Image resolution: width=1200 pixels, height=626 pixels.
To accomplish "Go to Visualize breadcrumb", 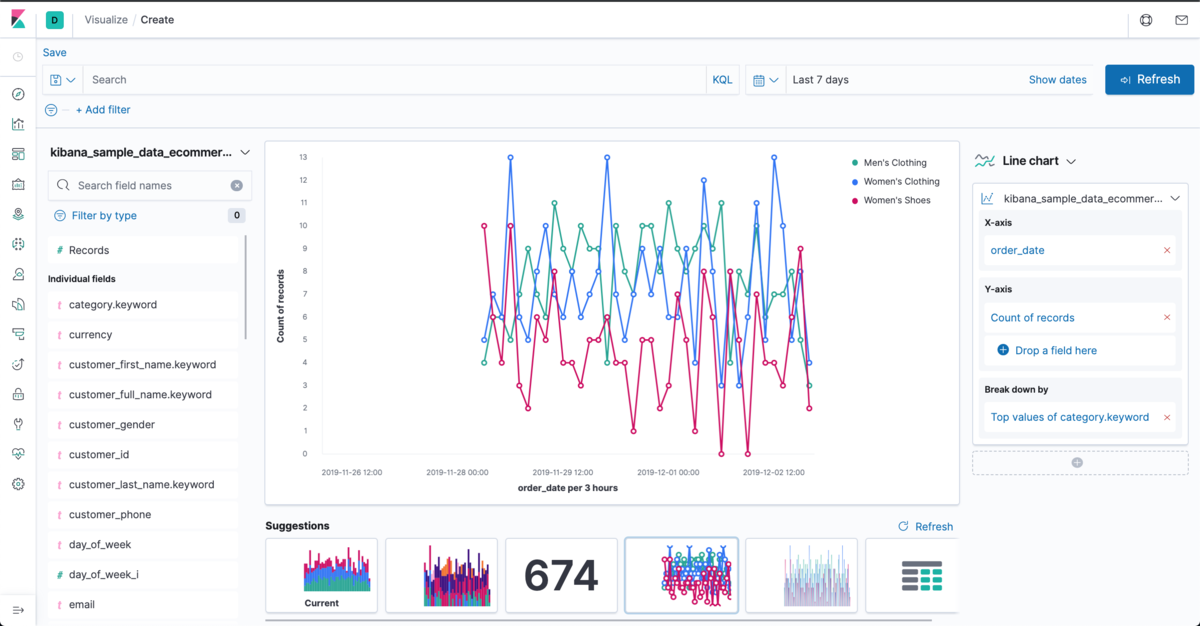I will [x=106, y=20].
